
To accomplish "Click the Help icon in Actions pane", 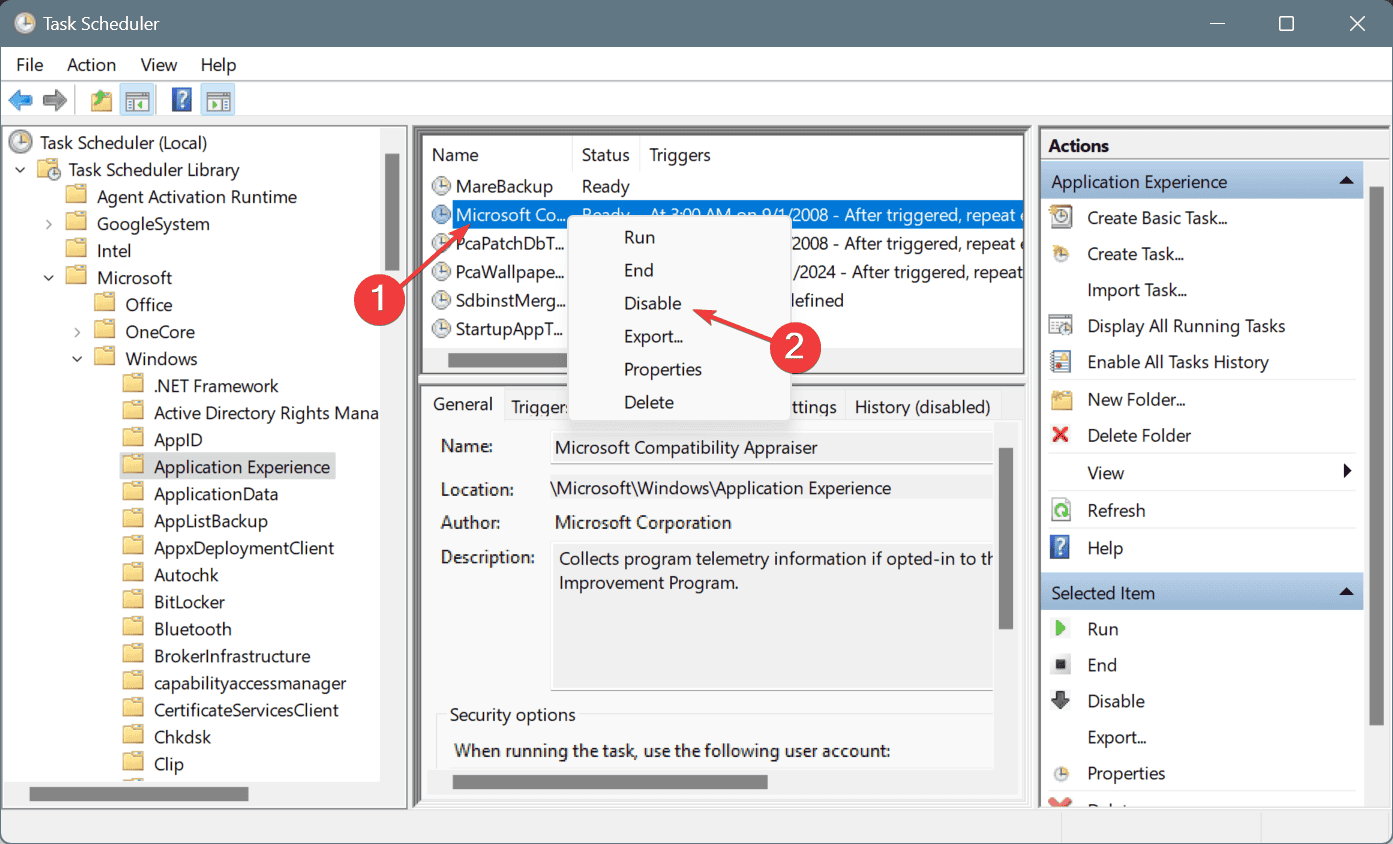I will [1061, 548].
